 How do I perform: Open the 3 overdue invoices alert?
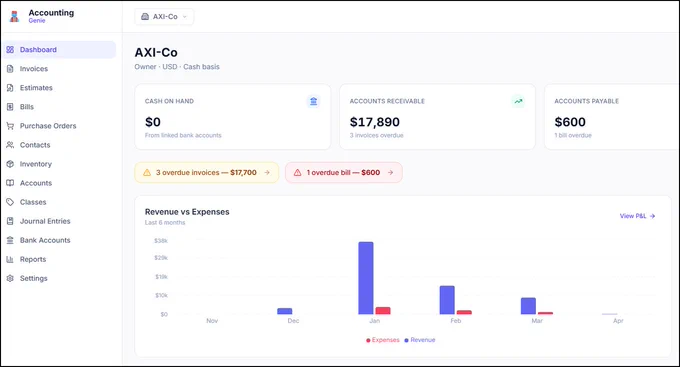[206, 173]
